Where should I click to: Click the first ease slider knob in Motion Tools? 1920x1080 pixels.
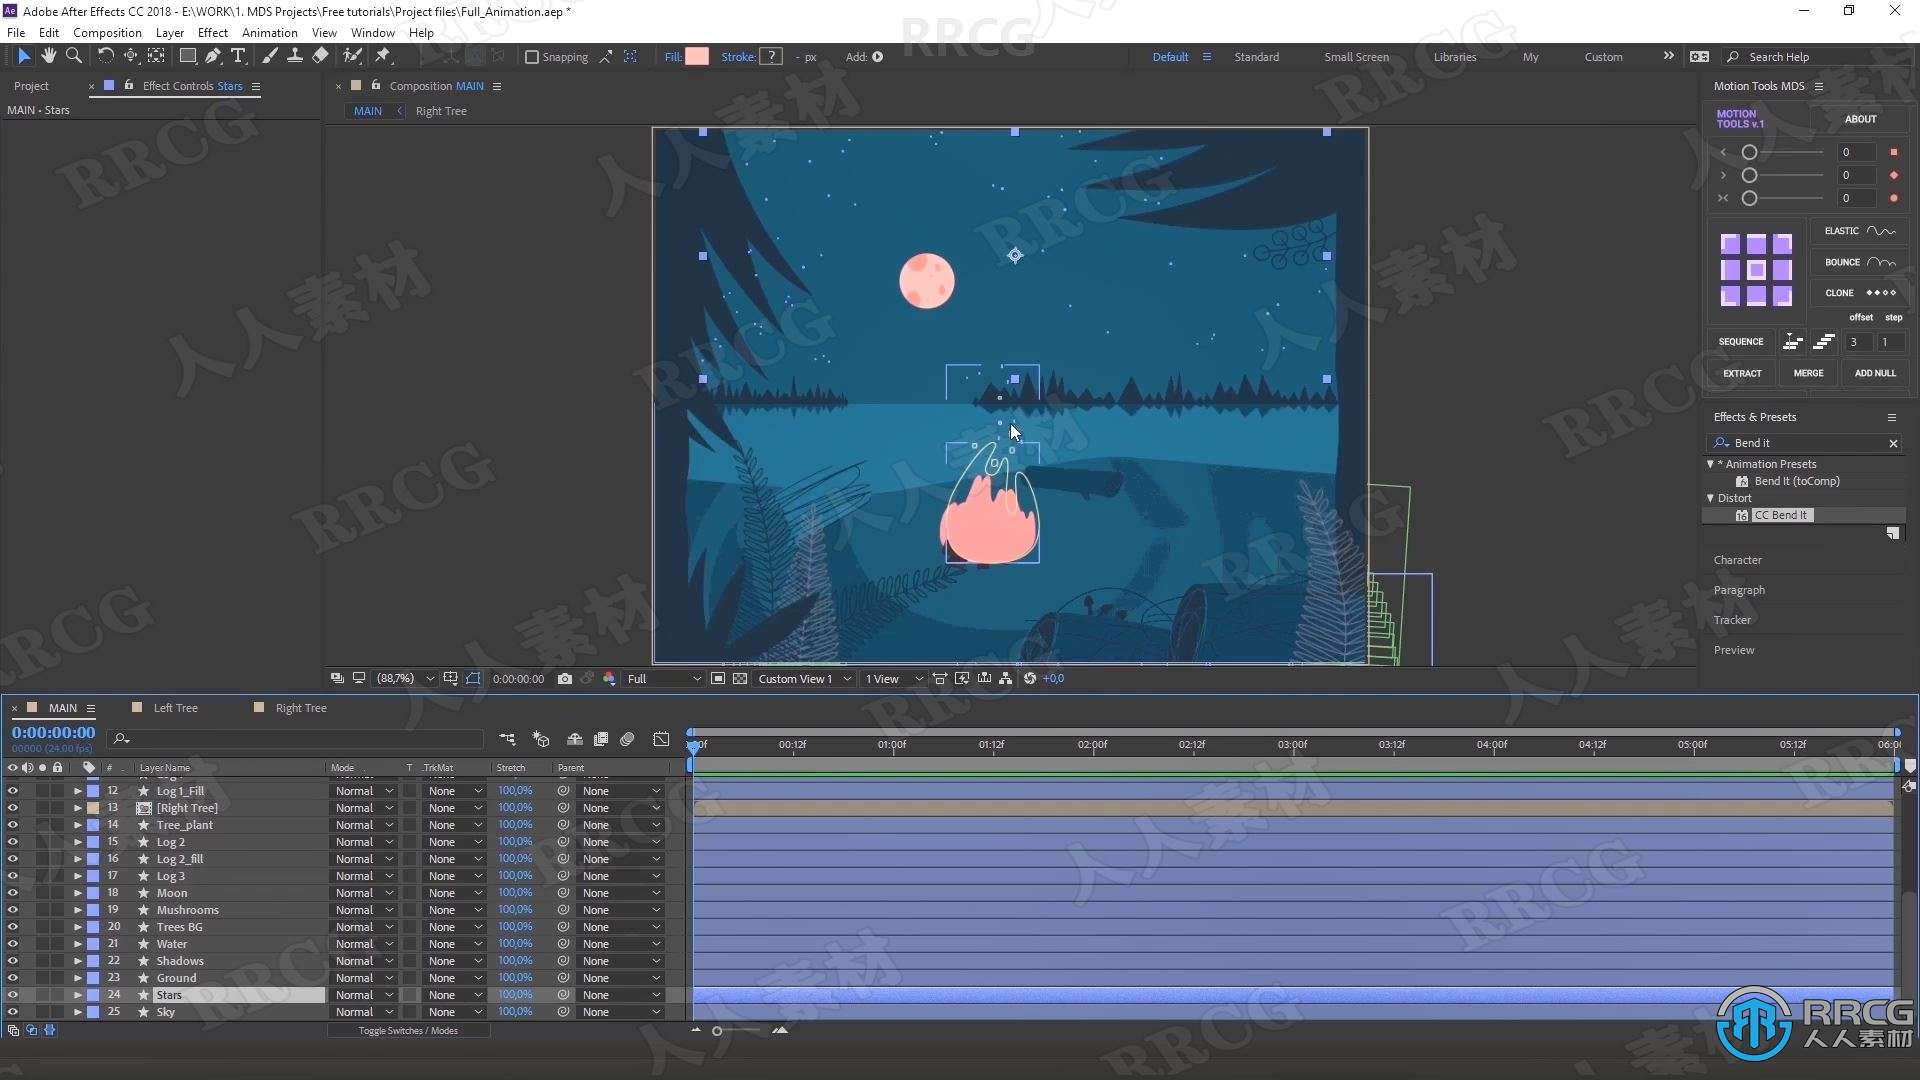click(1749, 152)
